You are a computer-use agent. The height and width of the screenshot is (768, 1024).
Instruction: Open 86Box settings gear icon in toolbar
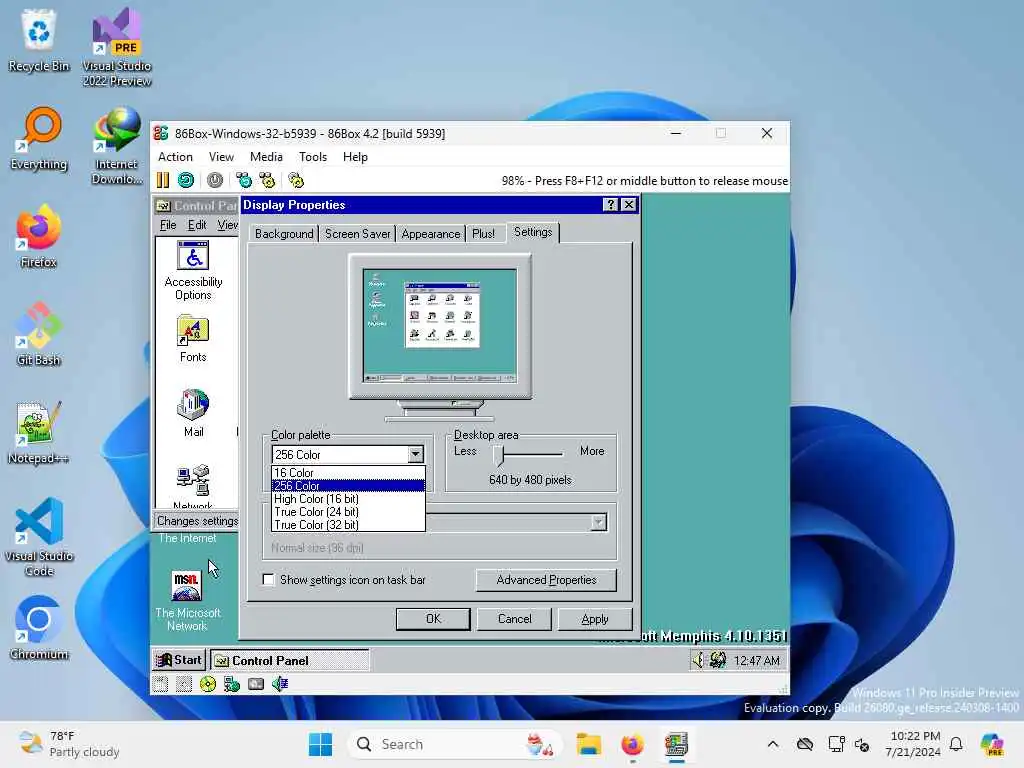296,180
